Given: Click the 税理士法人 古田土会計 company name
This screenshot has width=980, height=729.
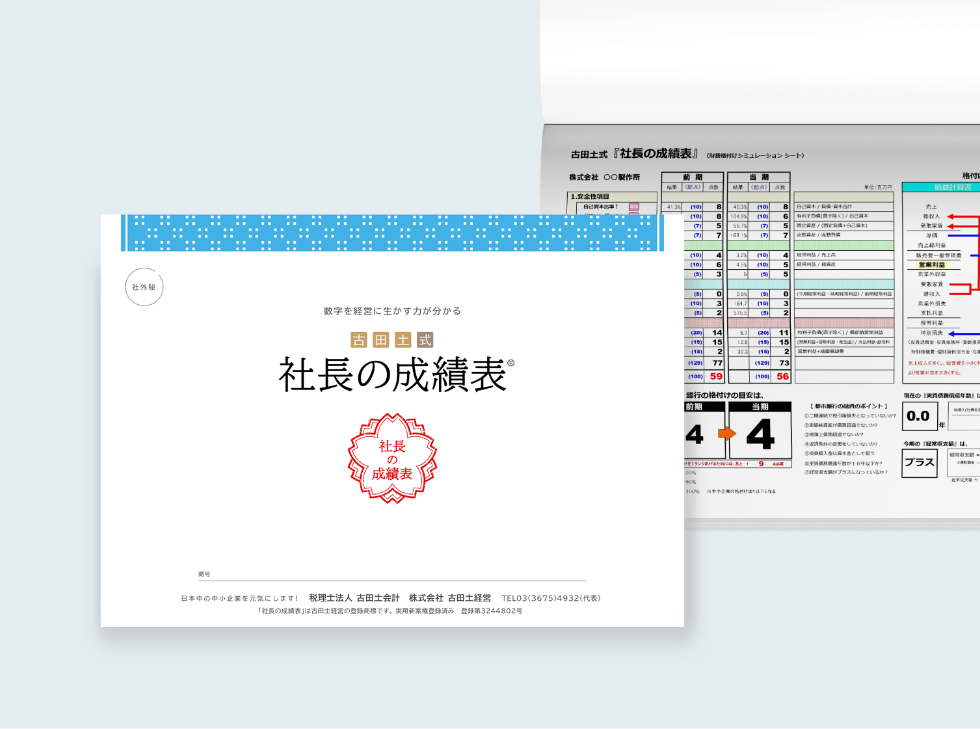Looking at the screenshot, I should click(354, 598).
